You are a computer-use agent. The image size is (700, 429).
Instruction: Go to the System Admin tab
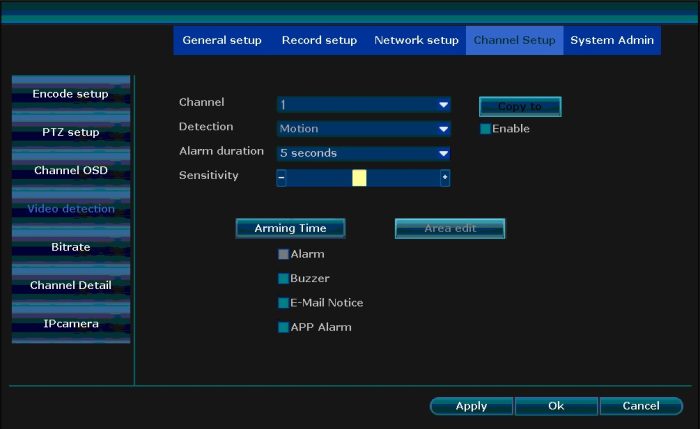click(612, 41)
